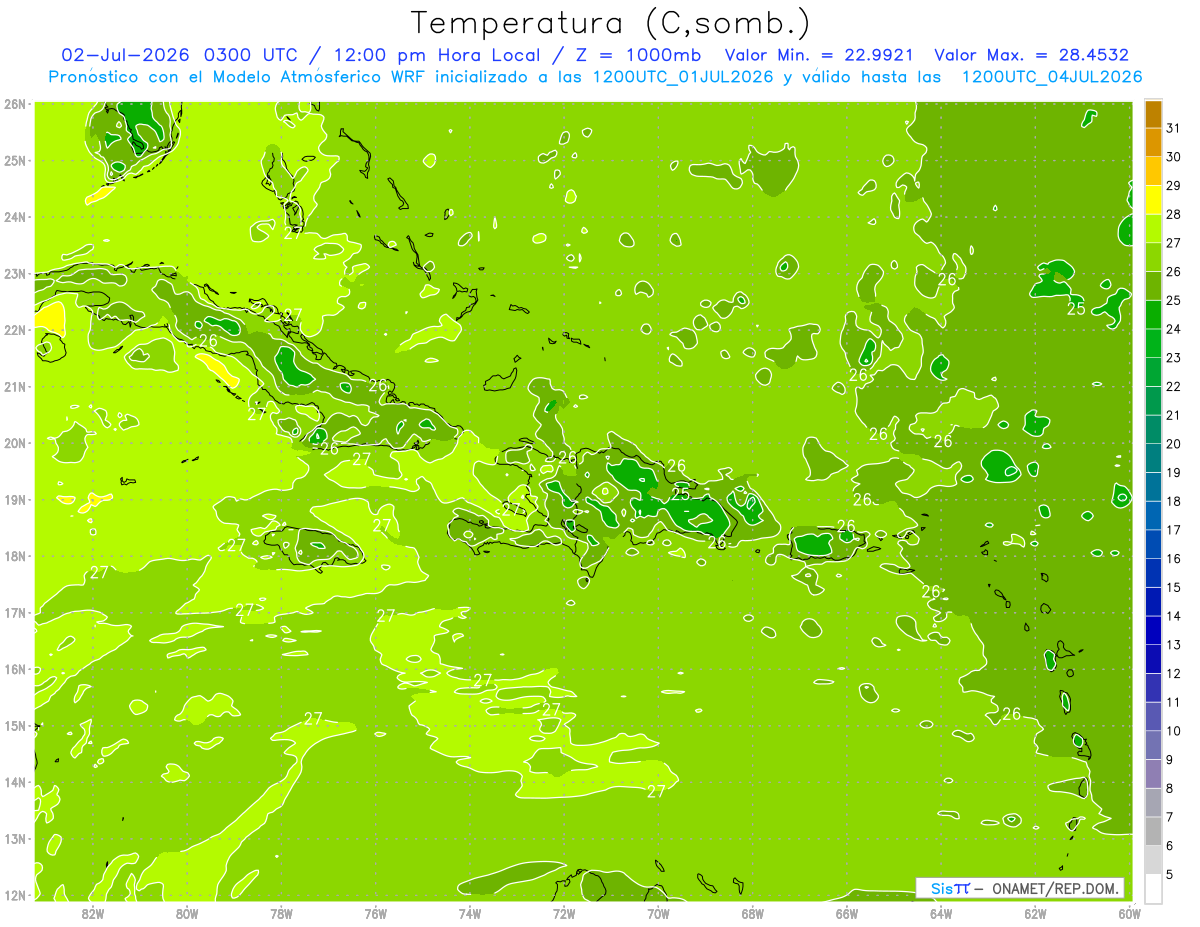Select the 78W longitude label
This screenshot has height=927, width=1200.
pos(281,912)
